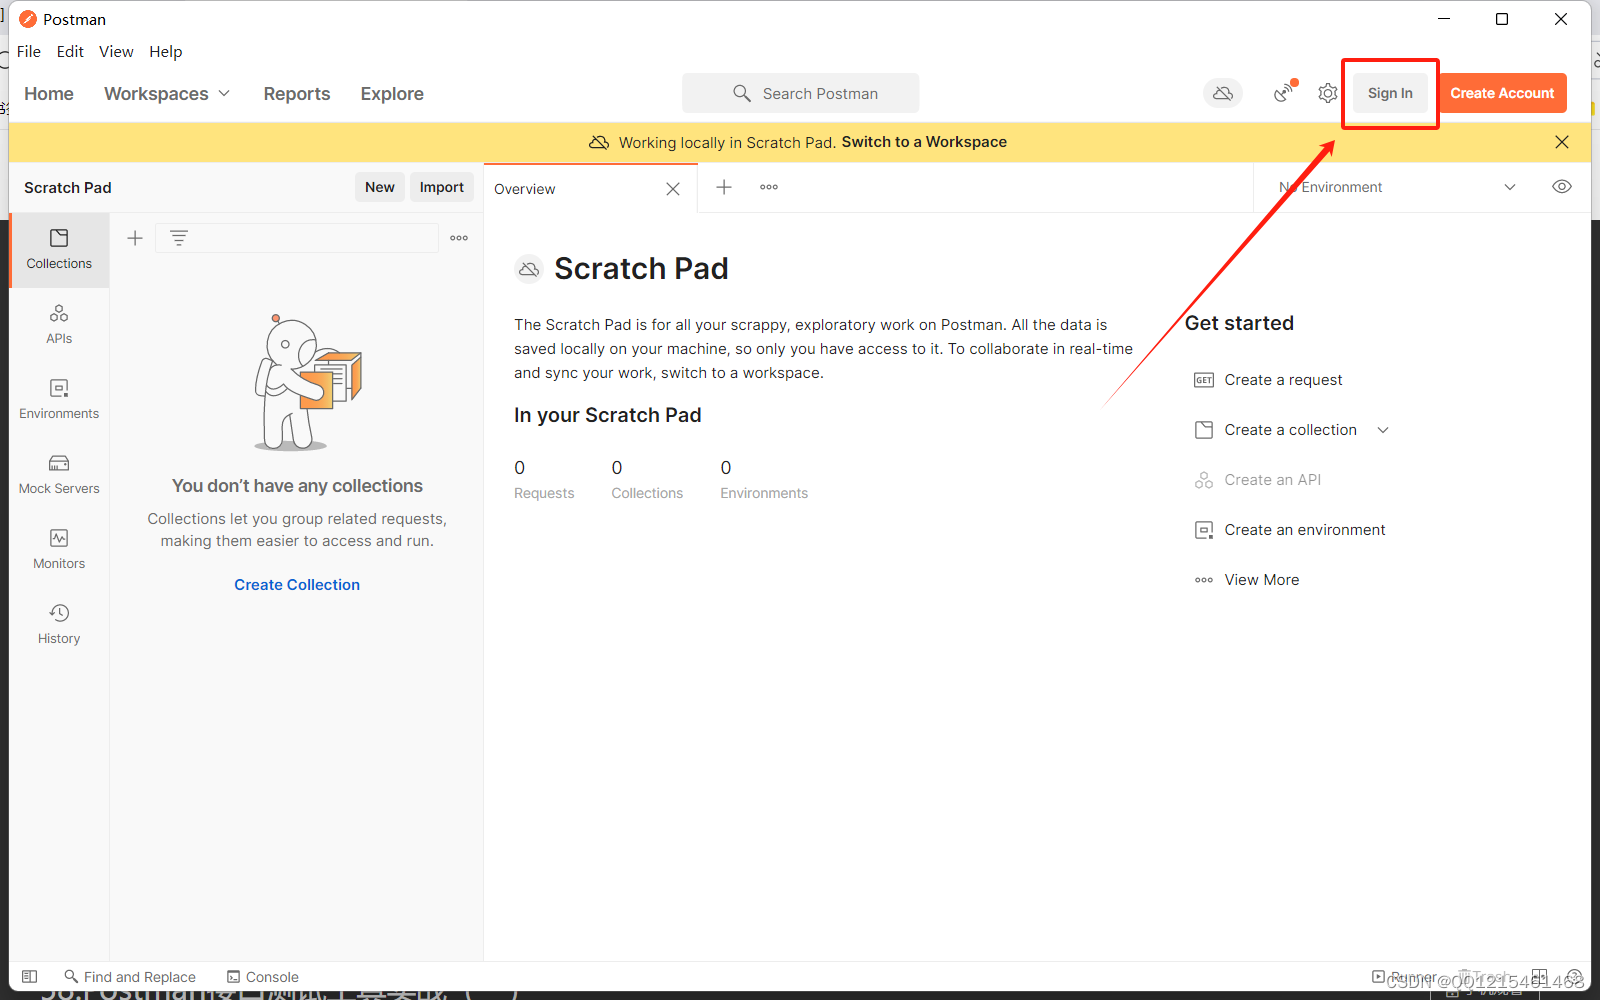Open the View menu

(x=116, y=52)
